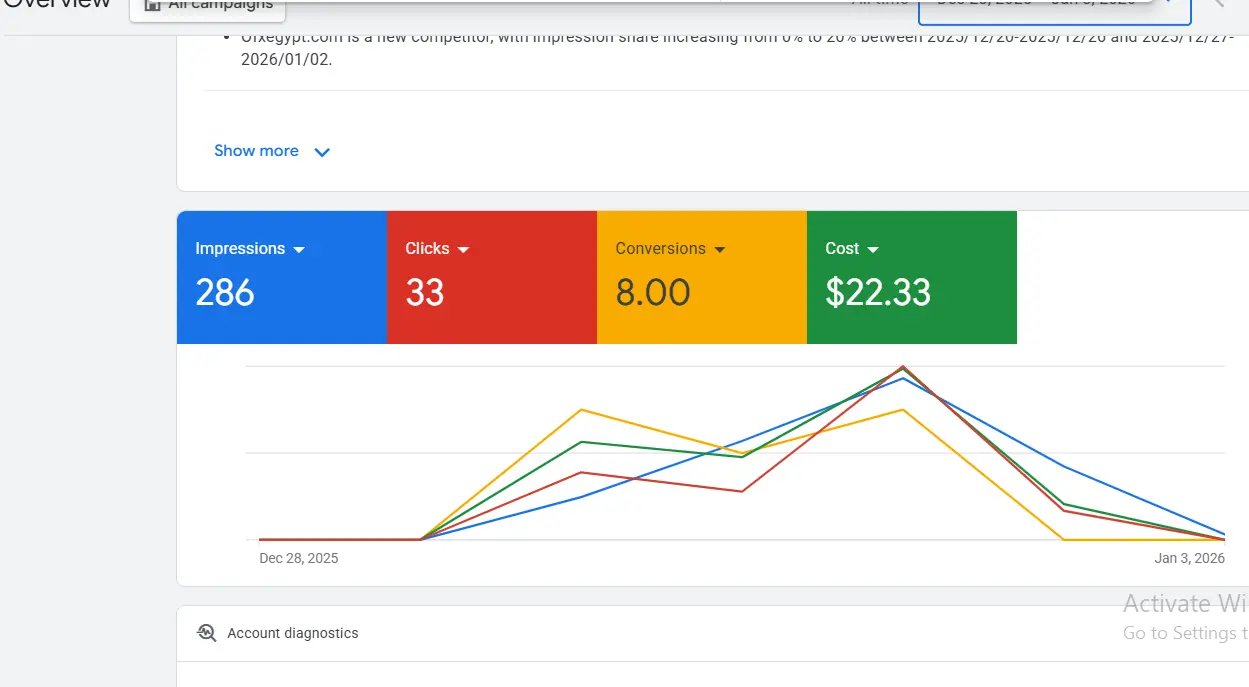The height and width of the screenshot is (687, 1249).
Task: Open the Clicks metric dropdown arrow
Action: [x=463, y=250]
